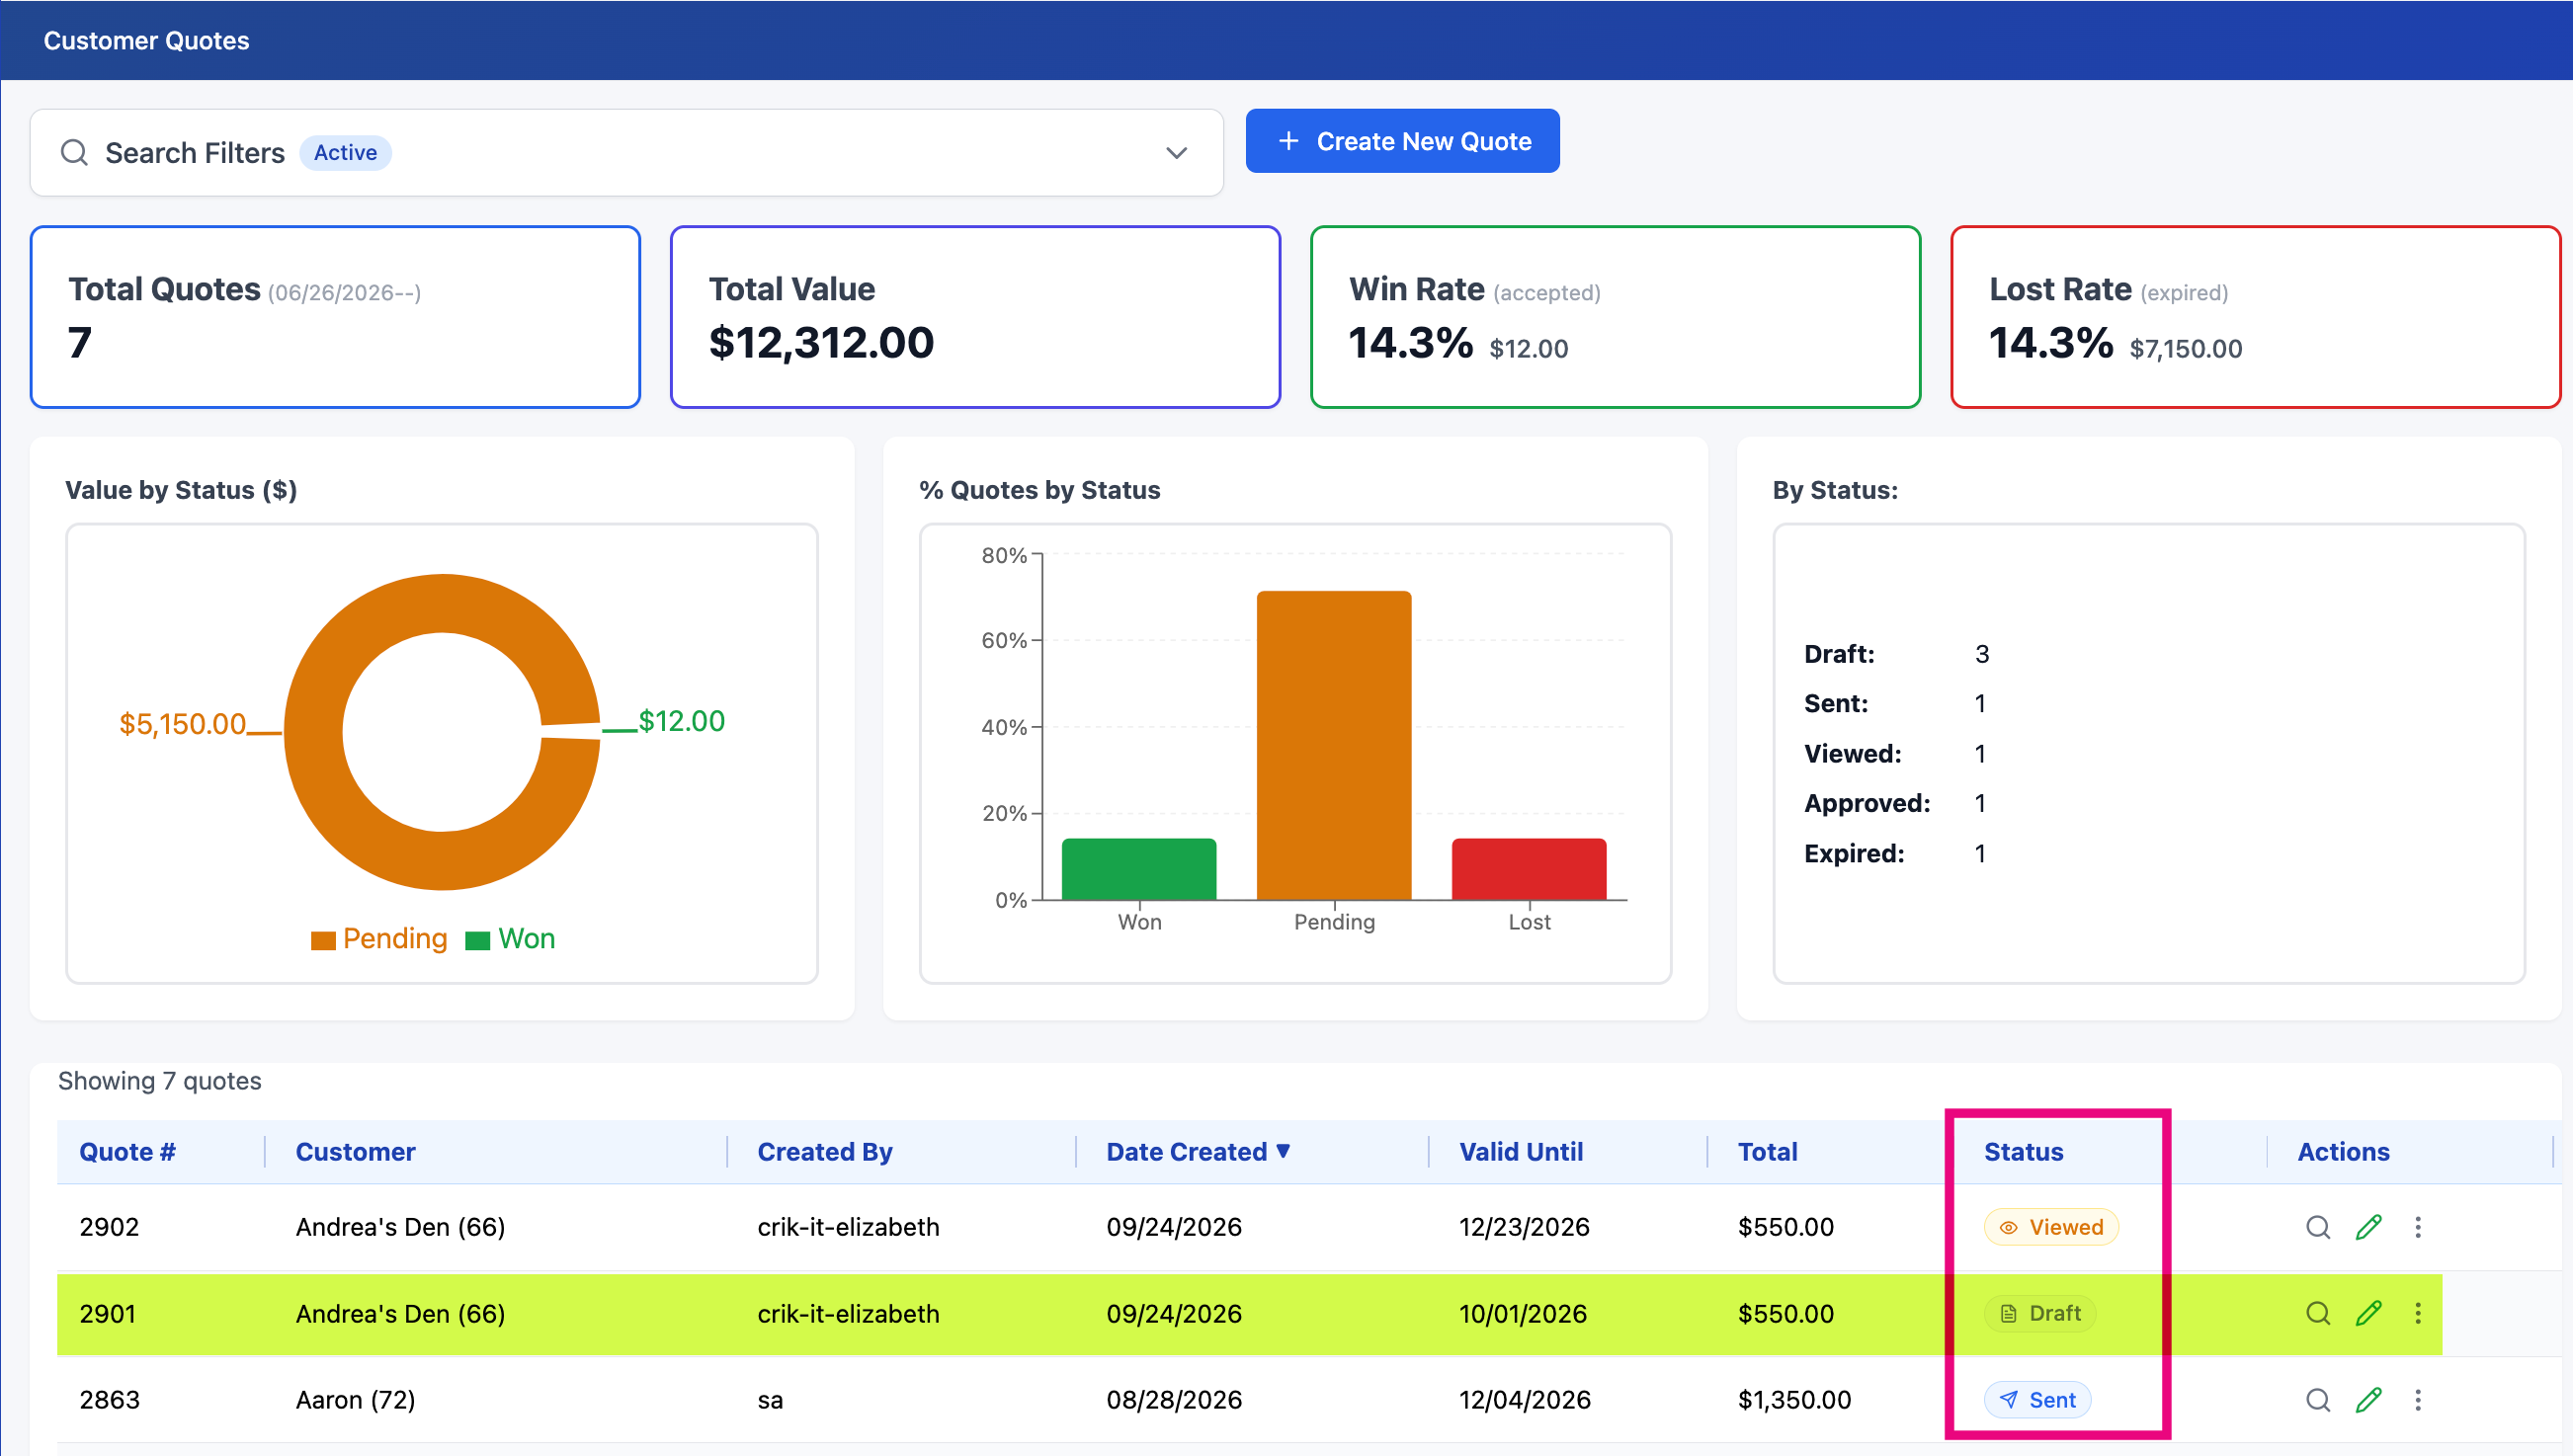Click customer Aaron (72)
2573x1456 pixels.
355,1400
